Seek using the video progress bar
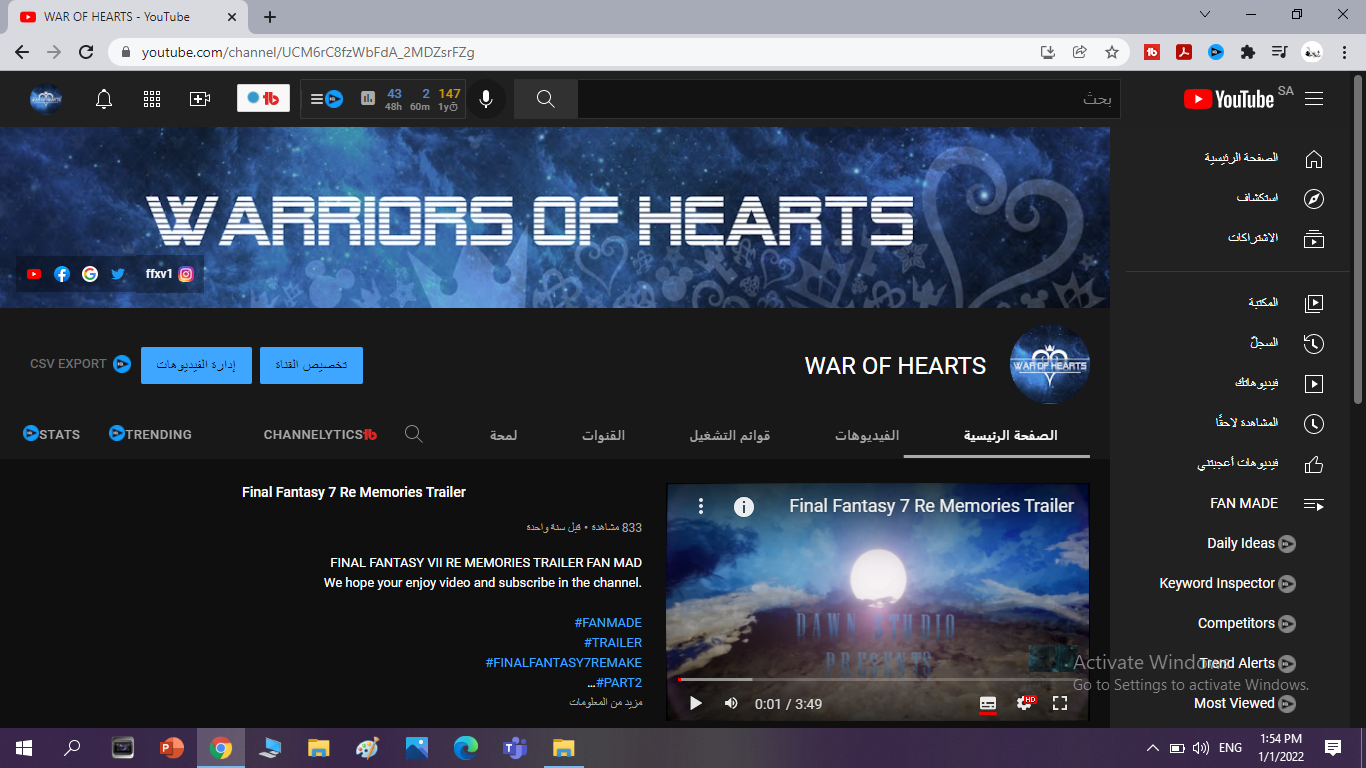The width and height of the screenshot is (1366, 768). click(878, 680)
